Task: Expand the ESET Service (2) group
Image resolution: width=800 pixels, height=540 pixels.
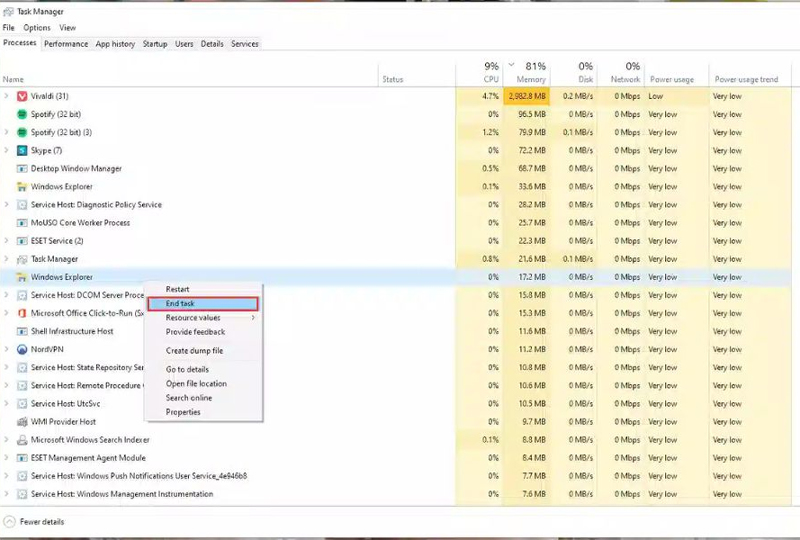Action: pyautogui.click(x=7, y=241)
